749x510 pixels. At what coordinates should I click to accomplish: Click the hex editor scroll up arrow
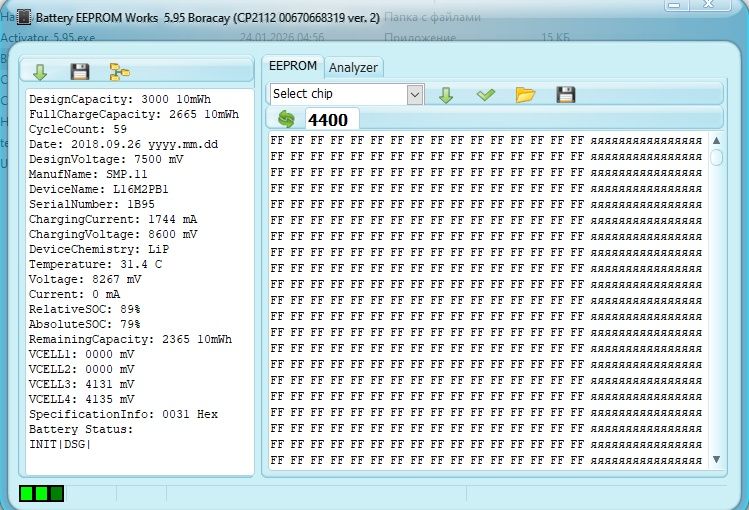pos(716,140)
